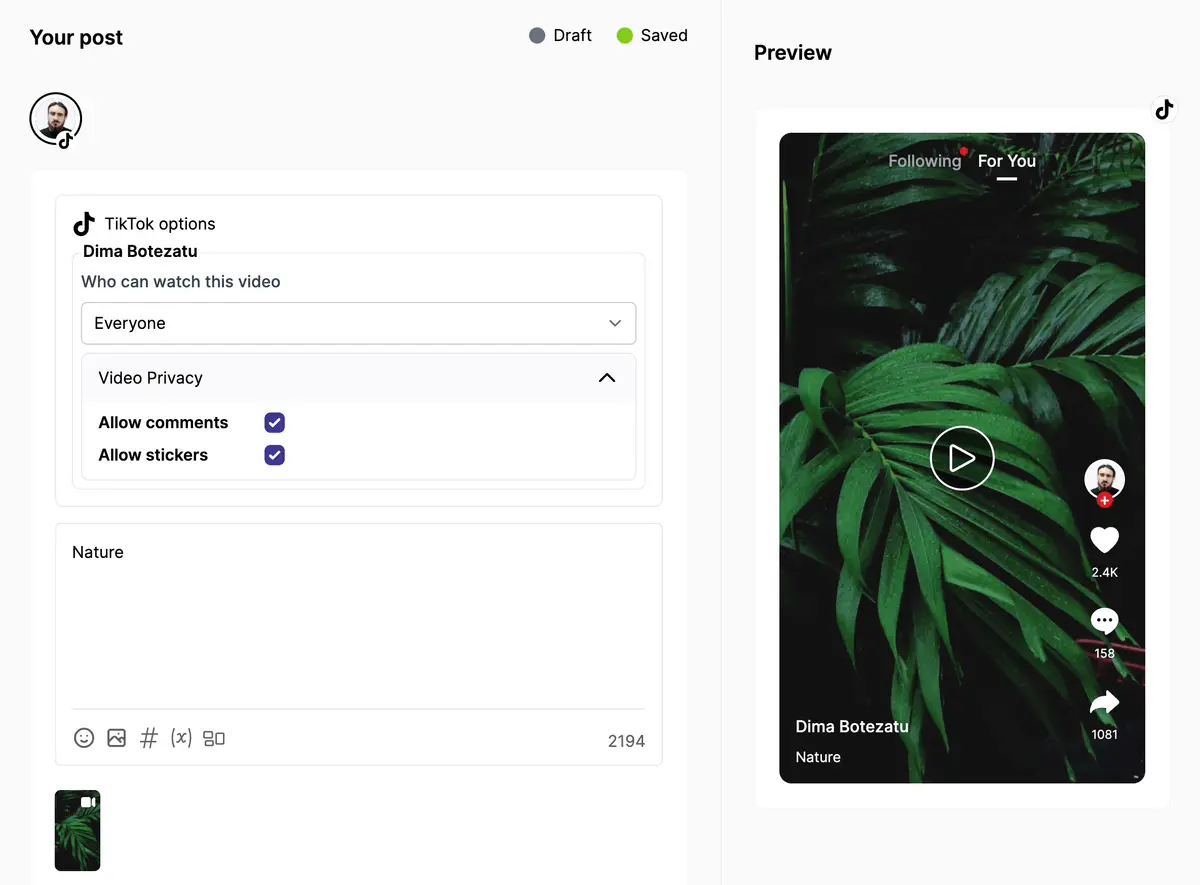
Task: Click the comment bubble icon in the preview
Action: tap(1104, 621)
